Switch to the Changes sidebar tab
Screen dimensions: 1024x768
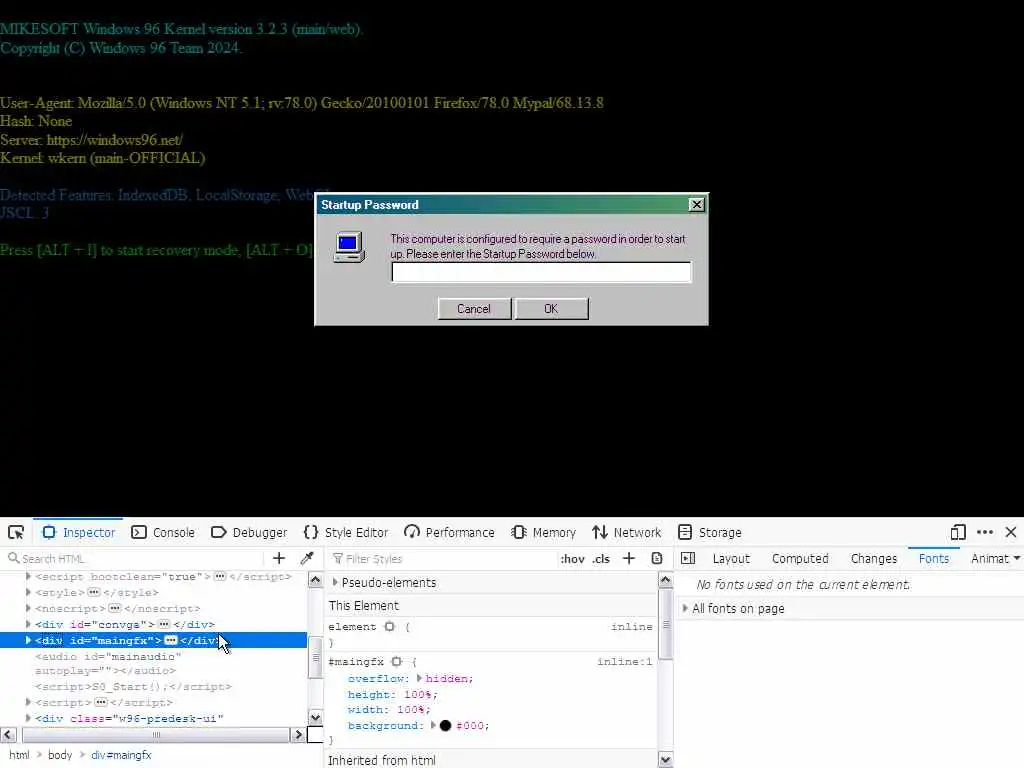[874, 559]
